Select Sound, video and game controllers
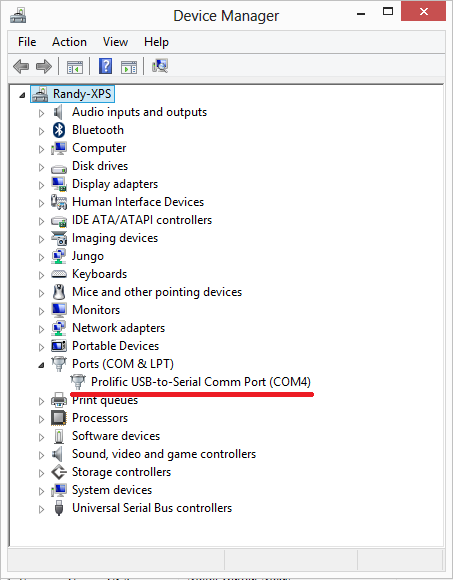The height and width of the screenshot is (580, 453). click(164, 454)
